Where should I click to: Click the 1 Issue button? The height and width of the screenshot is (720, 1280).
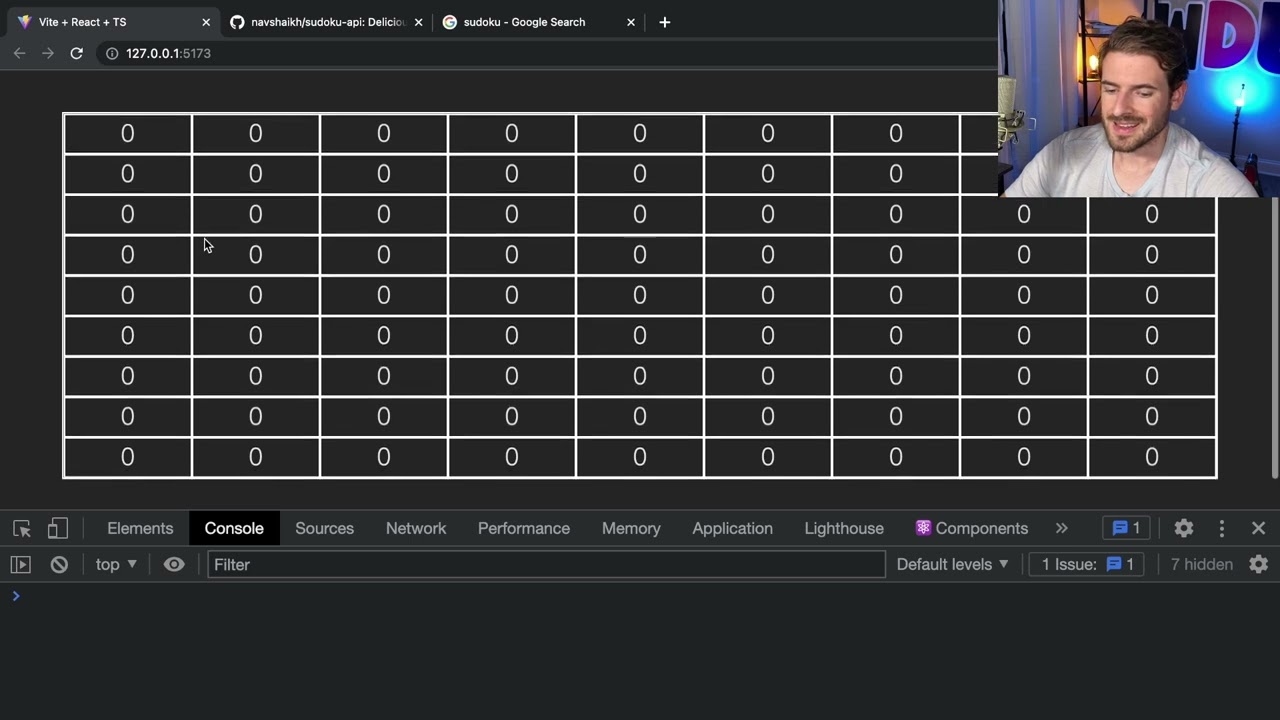click(x=1087, y=564)
